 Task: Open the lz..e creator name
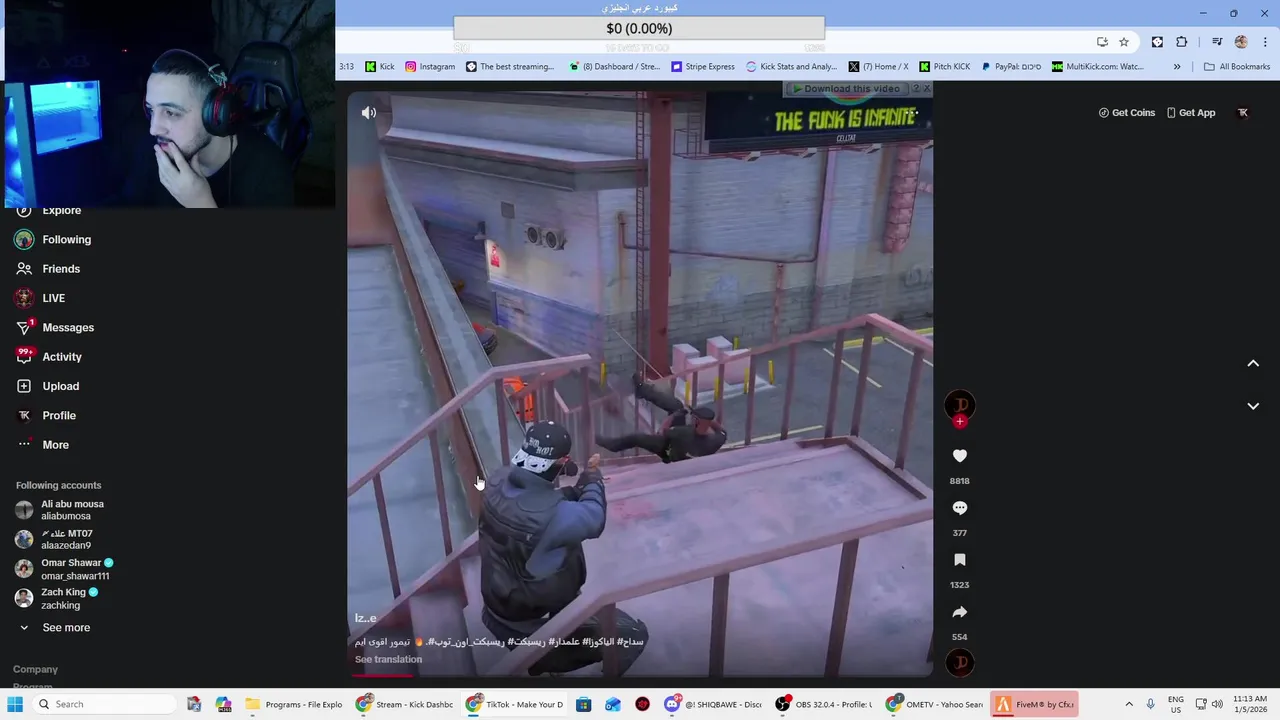coord(365,618)
